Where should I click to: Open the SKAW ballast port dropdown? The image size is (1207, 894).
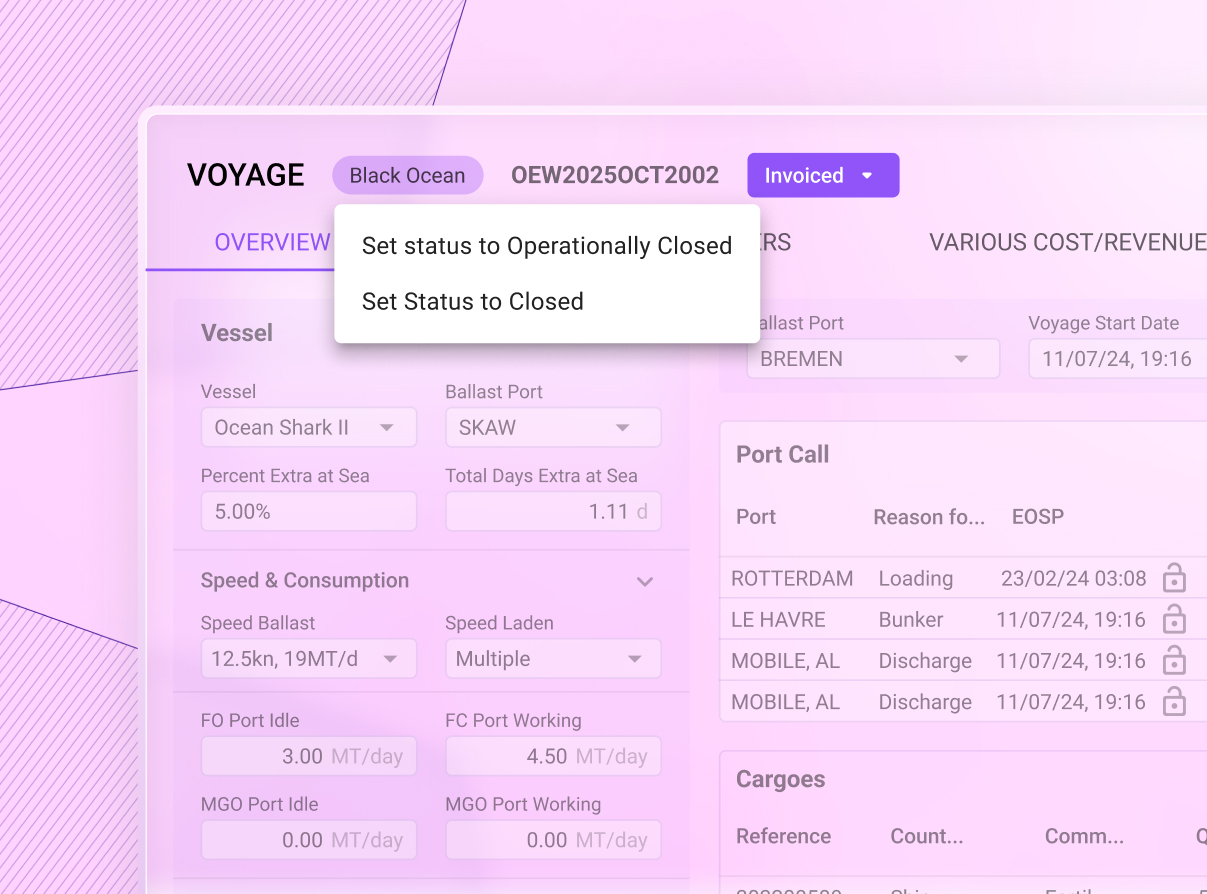553,427
